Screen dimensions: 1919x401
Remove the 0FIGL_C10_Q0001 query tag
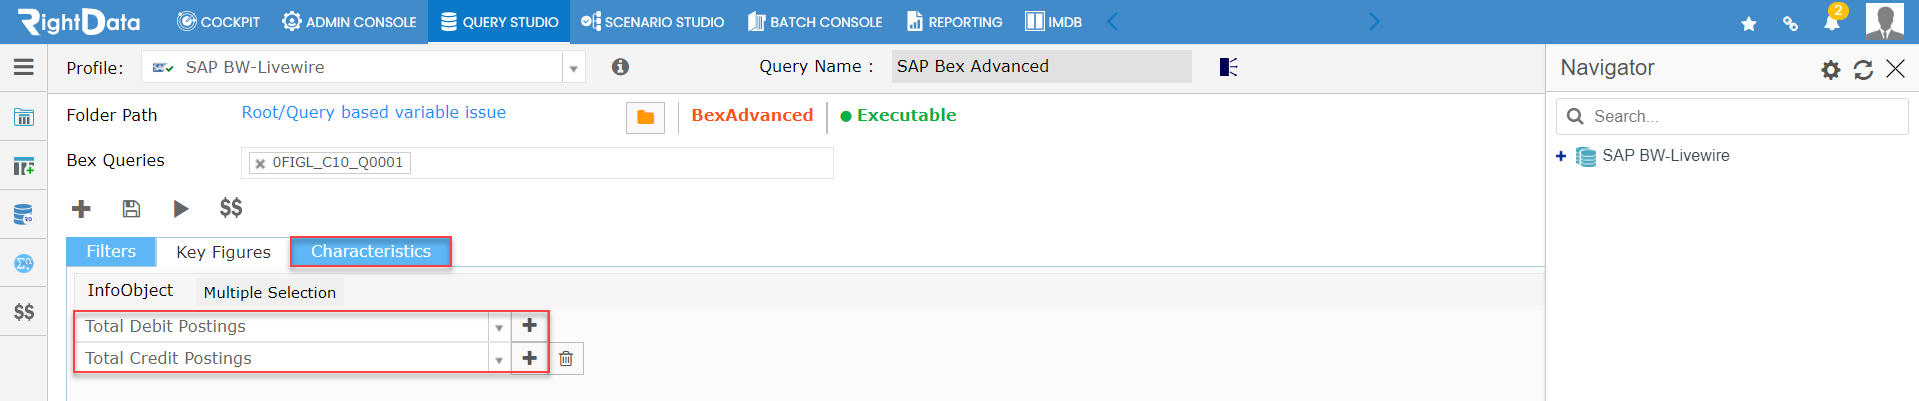[x=260, y=163]
